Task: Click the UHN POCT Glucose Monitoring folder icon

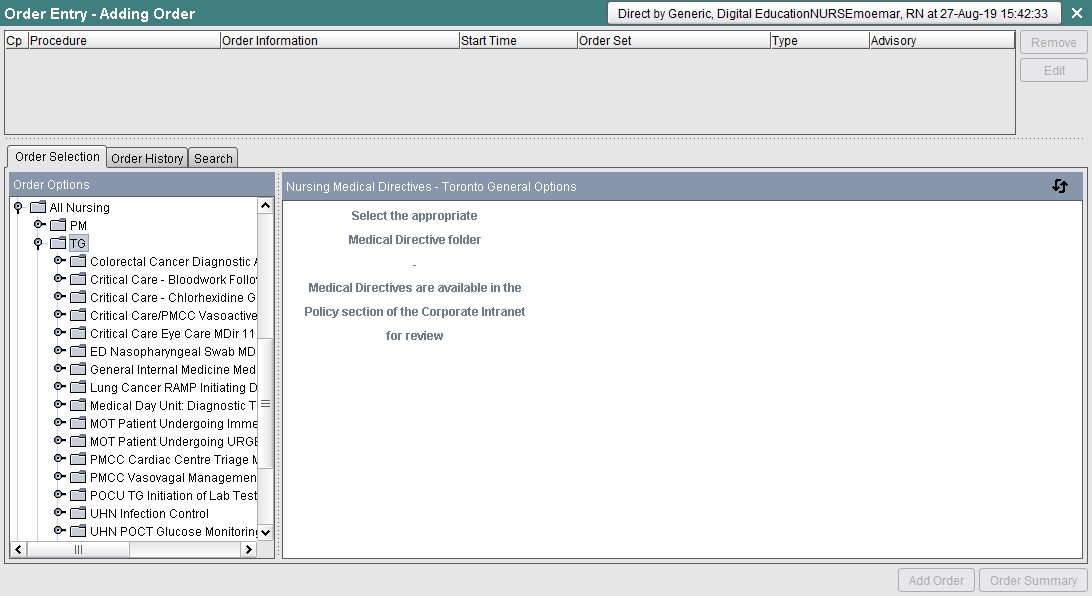Action: point(79,532)
